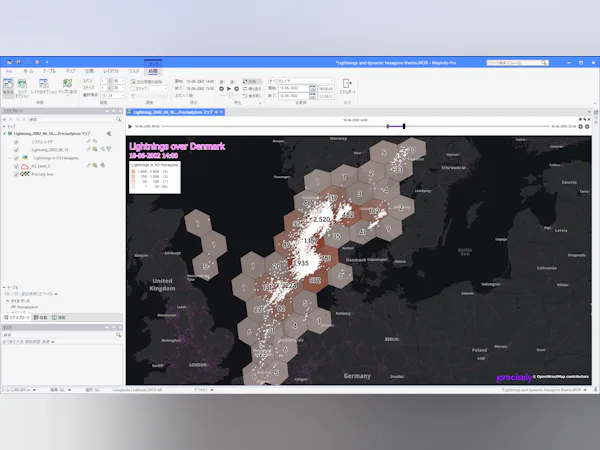Open Map Options ribbon icon
Image resolution: width=600 pixels, height=450 pixels.
coord(22,88)
